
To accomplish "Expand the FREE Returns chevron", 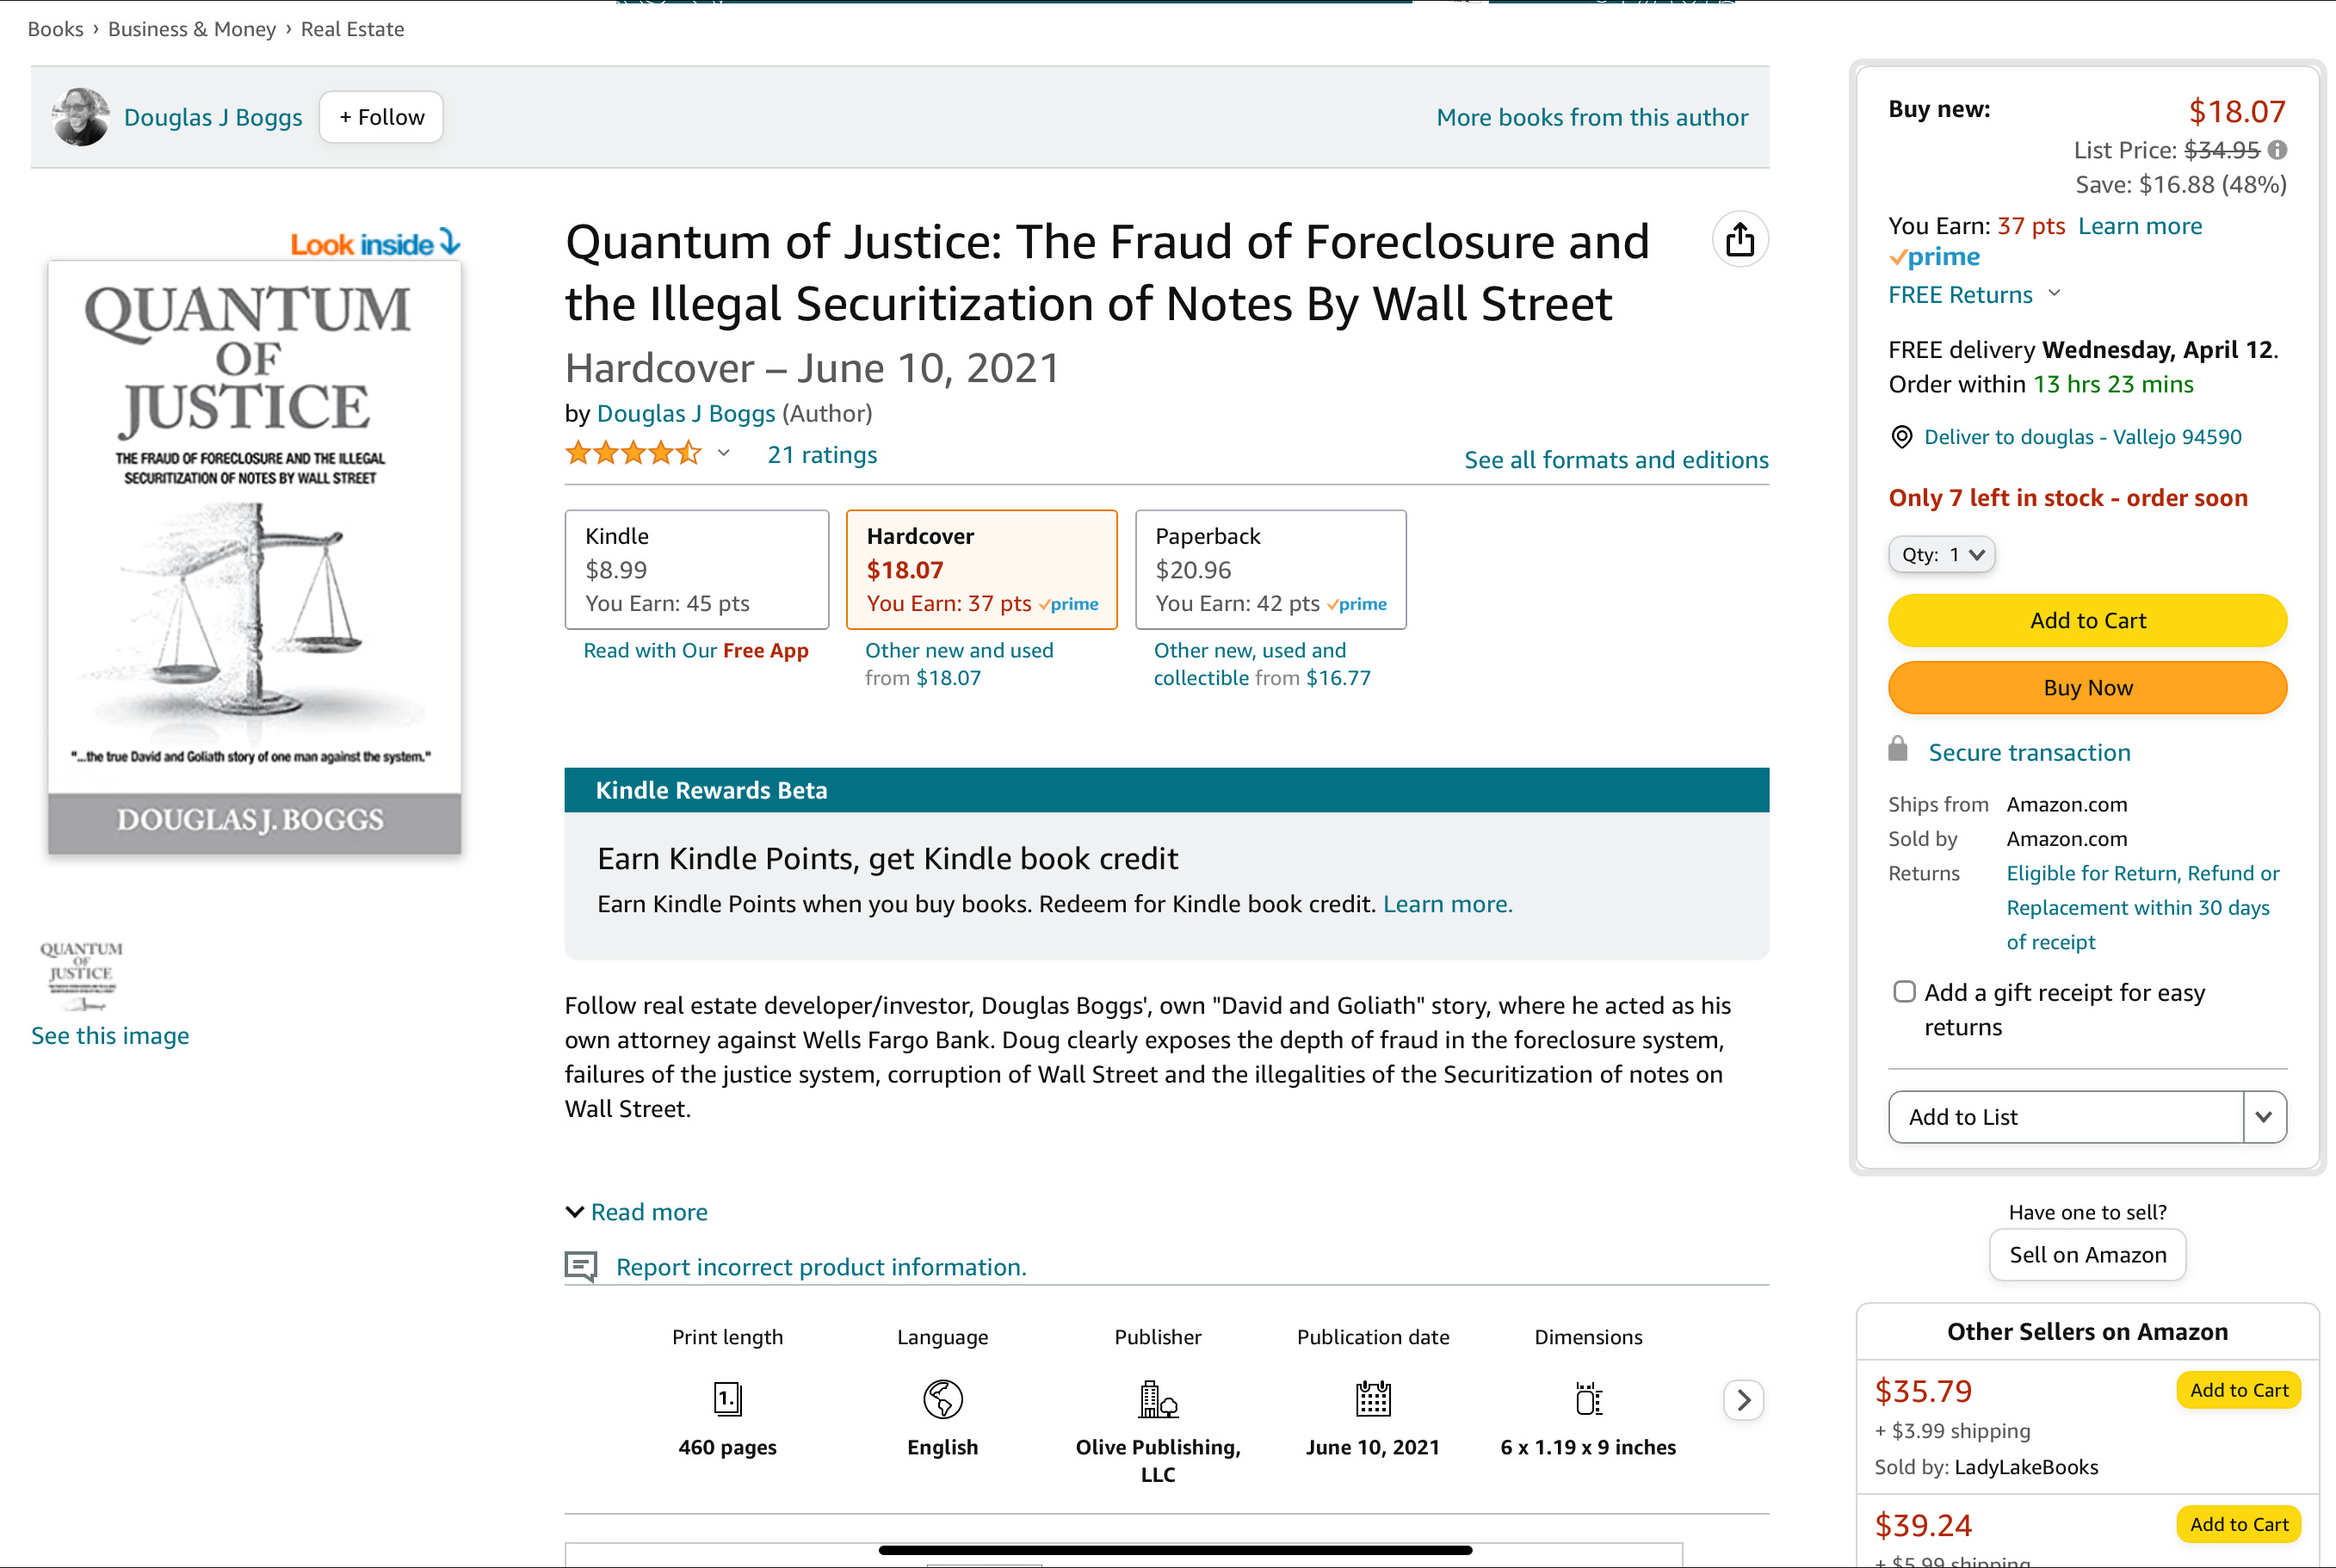I will click(2055, 294).
